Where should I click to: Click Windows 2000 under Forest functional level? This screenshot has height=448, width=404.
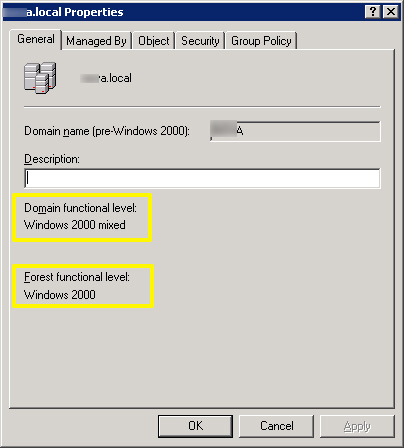coord(60,295)
